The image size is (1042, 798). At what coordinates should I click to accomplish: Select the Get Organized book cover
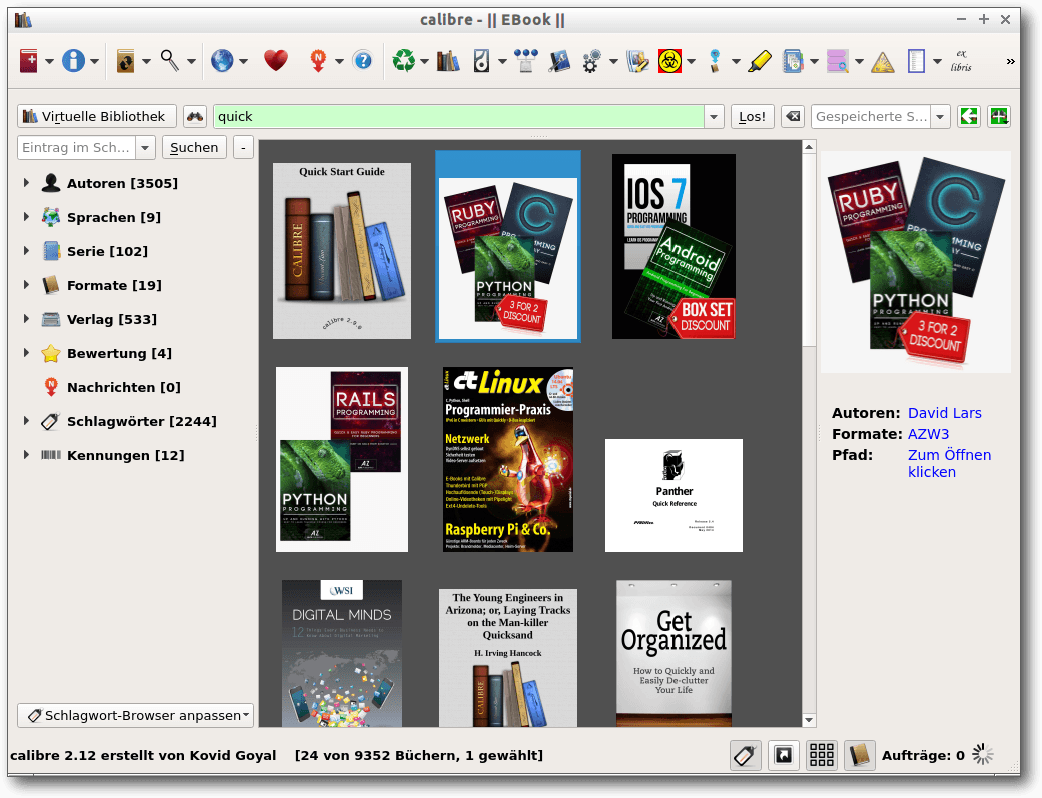pos(674,653)
